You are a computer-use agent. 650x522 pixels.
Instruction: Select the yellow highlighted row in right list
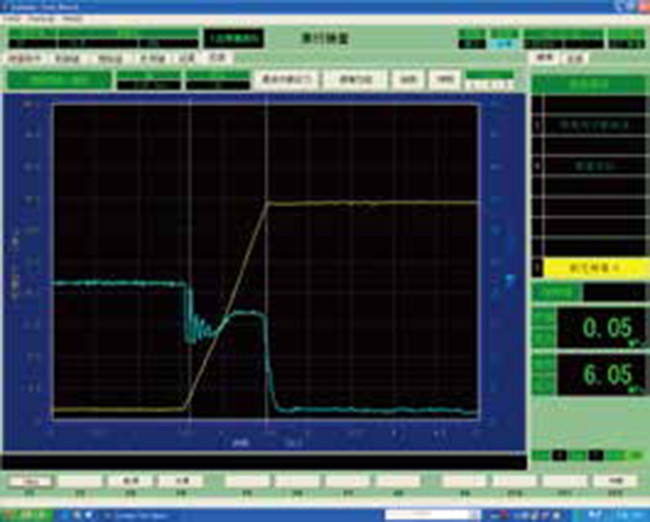coord(586,268)
